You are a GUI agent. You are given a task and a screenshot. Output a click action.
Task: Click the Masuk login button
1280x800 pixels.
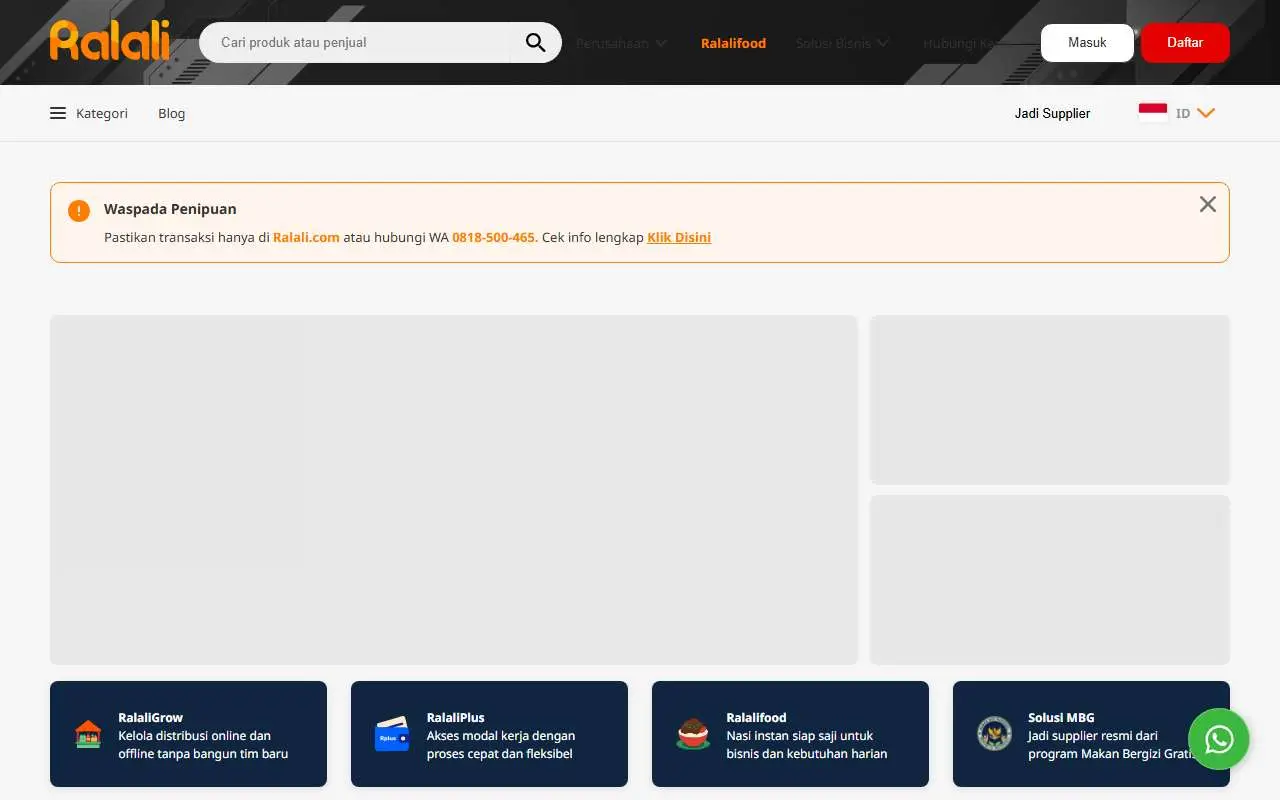1087,43
